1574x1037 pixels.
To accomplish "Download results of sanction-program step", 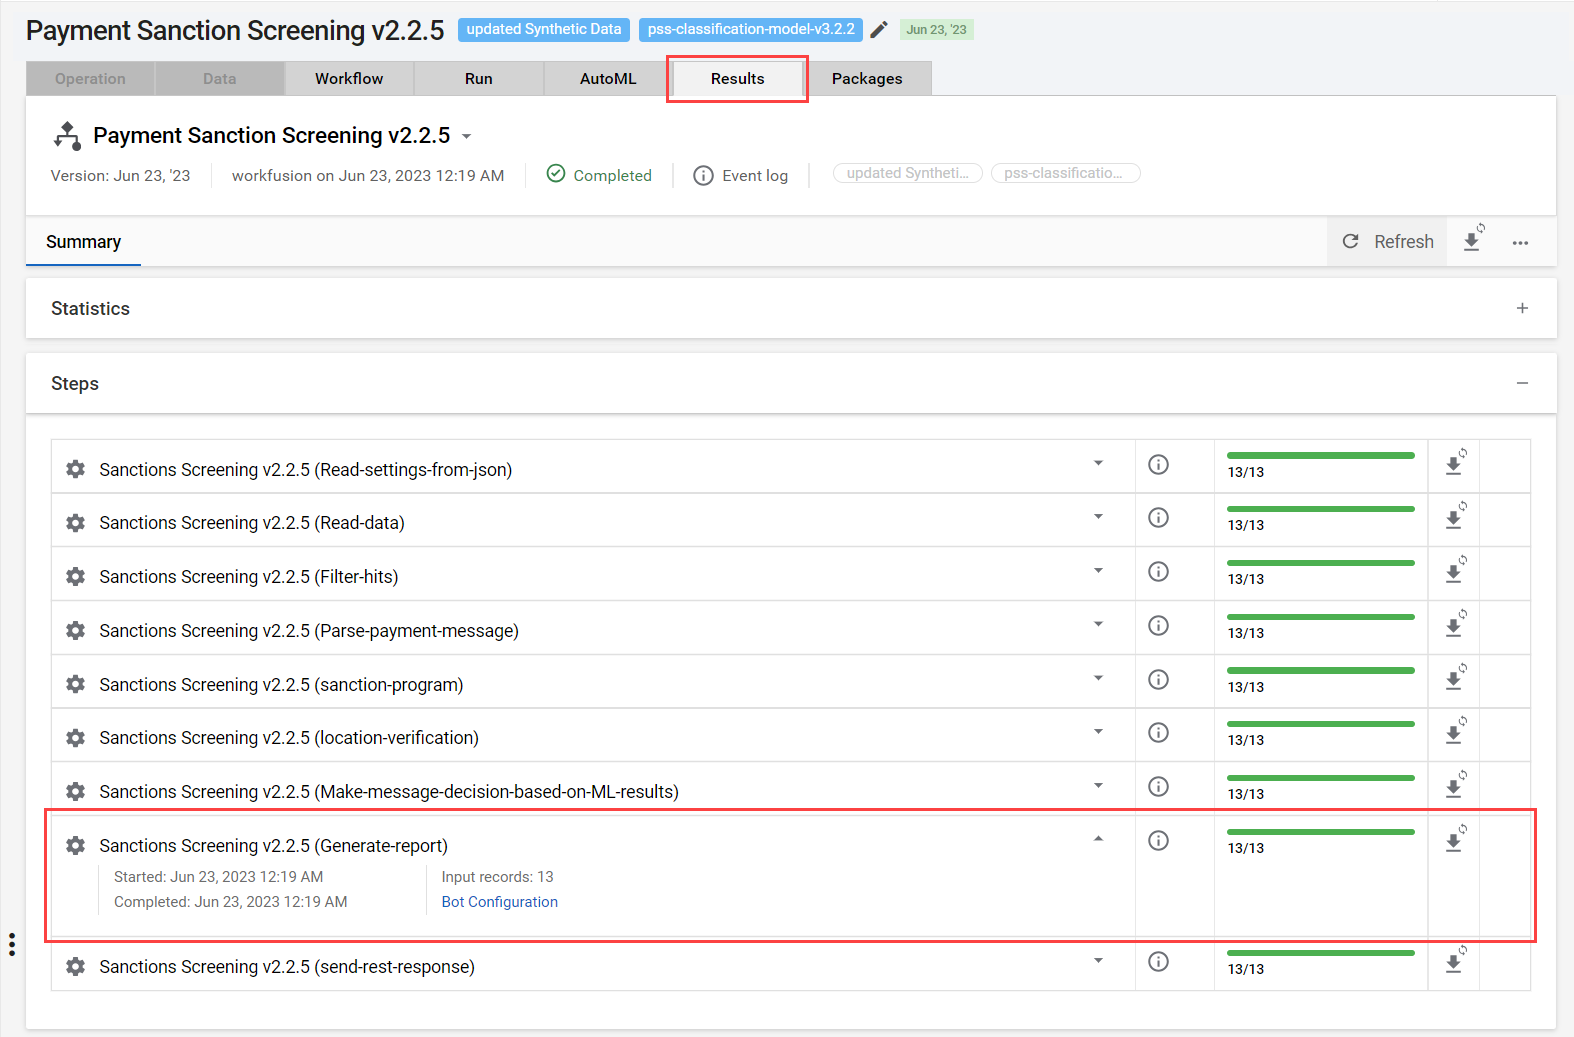I will point(1455,678).
